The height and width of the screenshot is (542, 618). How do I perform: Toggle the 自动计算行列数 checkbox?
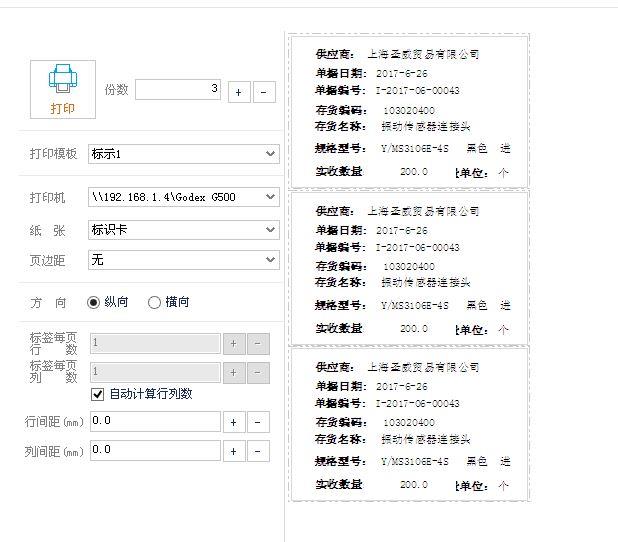tap(97, 394)
